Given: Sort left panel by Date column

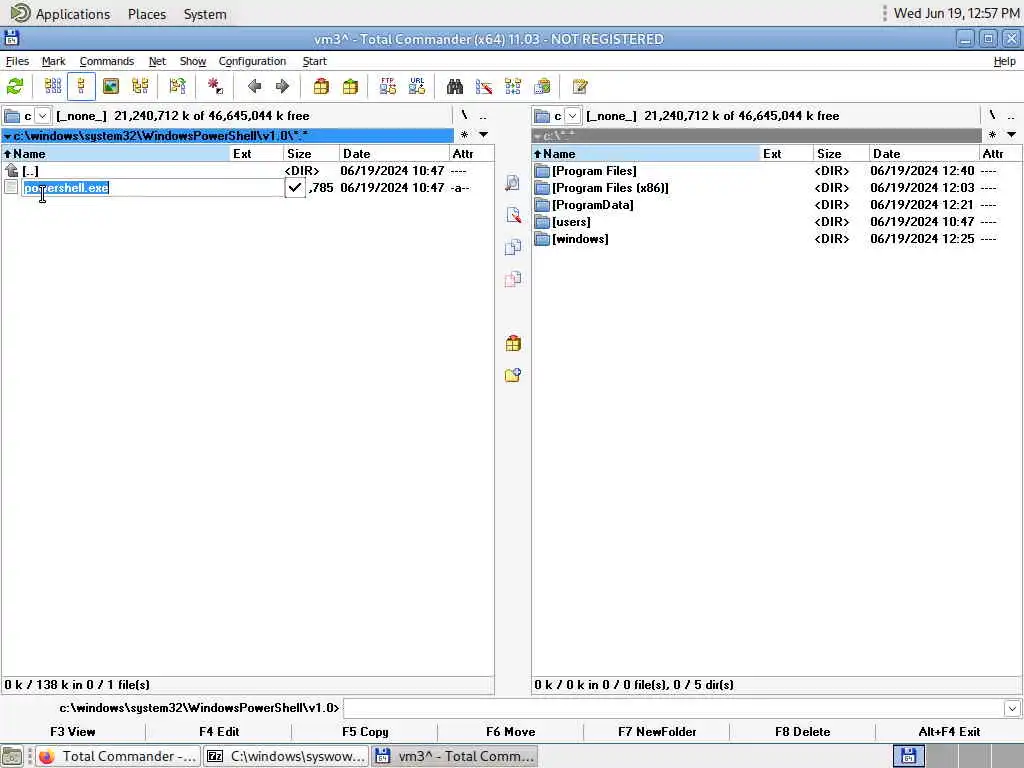Looking at the screenshot, I should point(394,153).
